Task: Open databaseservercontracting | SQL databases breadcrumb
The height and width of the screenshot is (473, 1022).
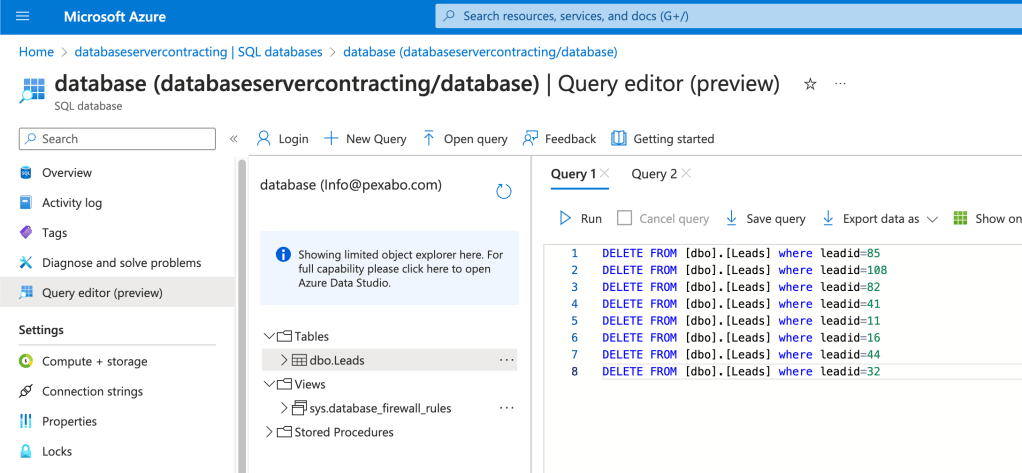Action: pyautogui.click(x=199, y=52)
